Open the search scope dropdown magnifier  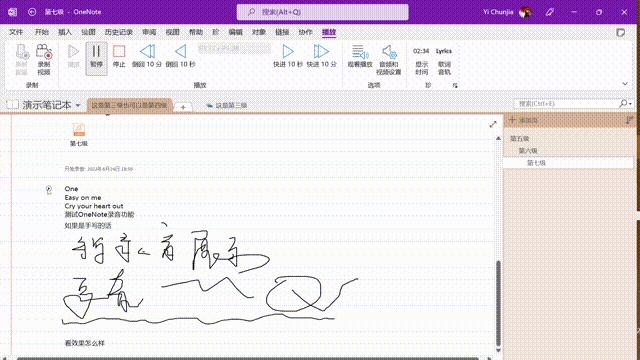coord(625,104)
